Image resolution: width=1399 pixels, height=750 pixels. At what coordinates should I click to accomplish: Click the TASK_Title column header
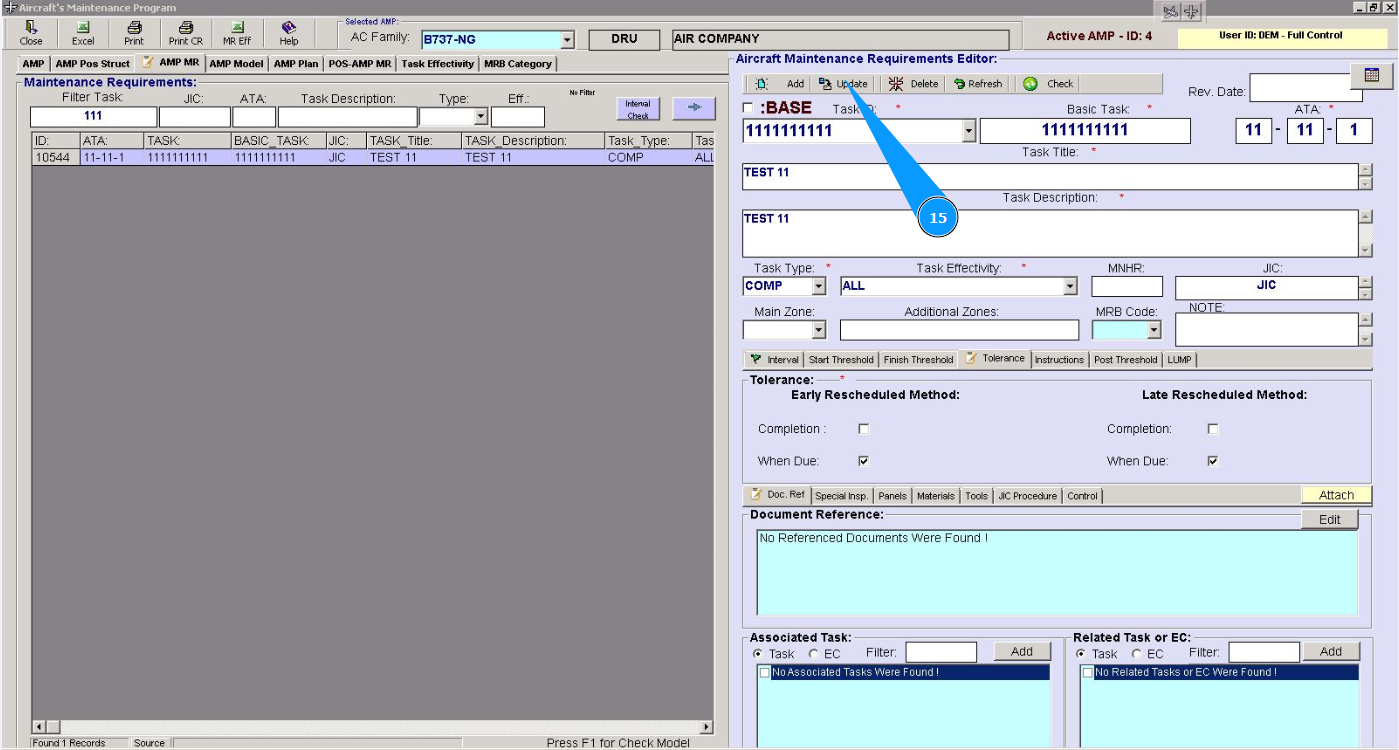[413, 142]
